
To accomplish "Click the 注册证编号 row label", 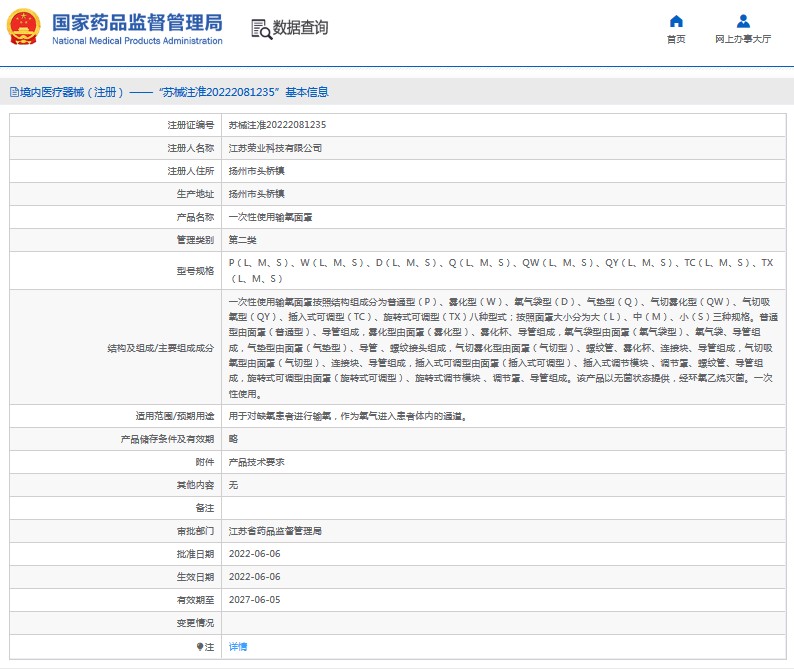I will tap(191, 125).
